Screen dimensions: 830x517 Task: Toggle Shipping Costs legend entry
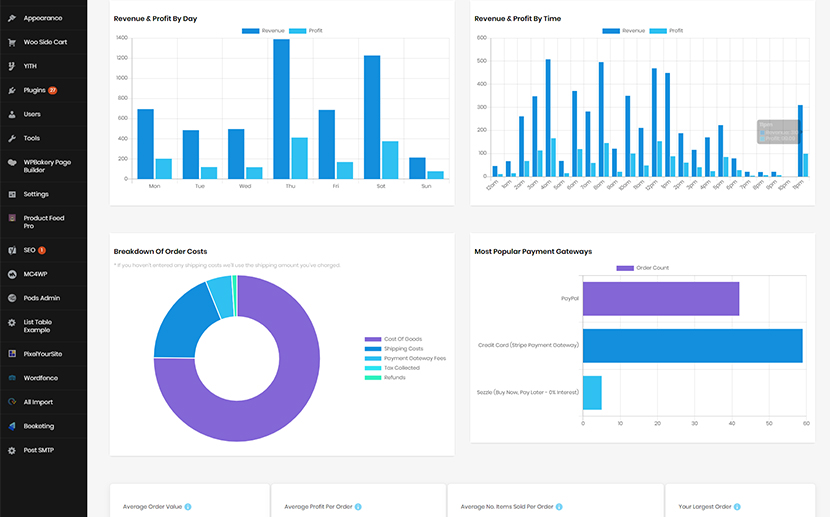tap(394, 349)
